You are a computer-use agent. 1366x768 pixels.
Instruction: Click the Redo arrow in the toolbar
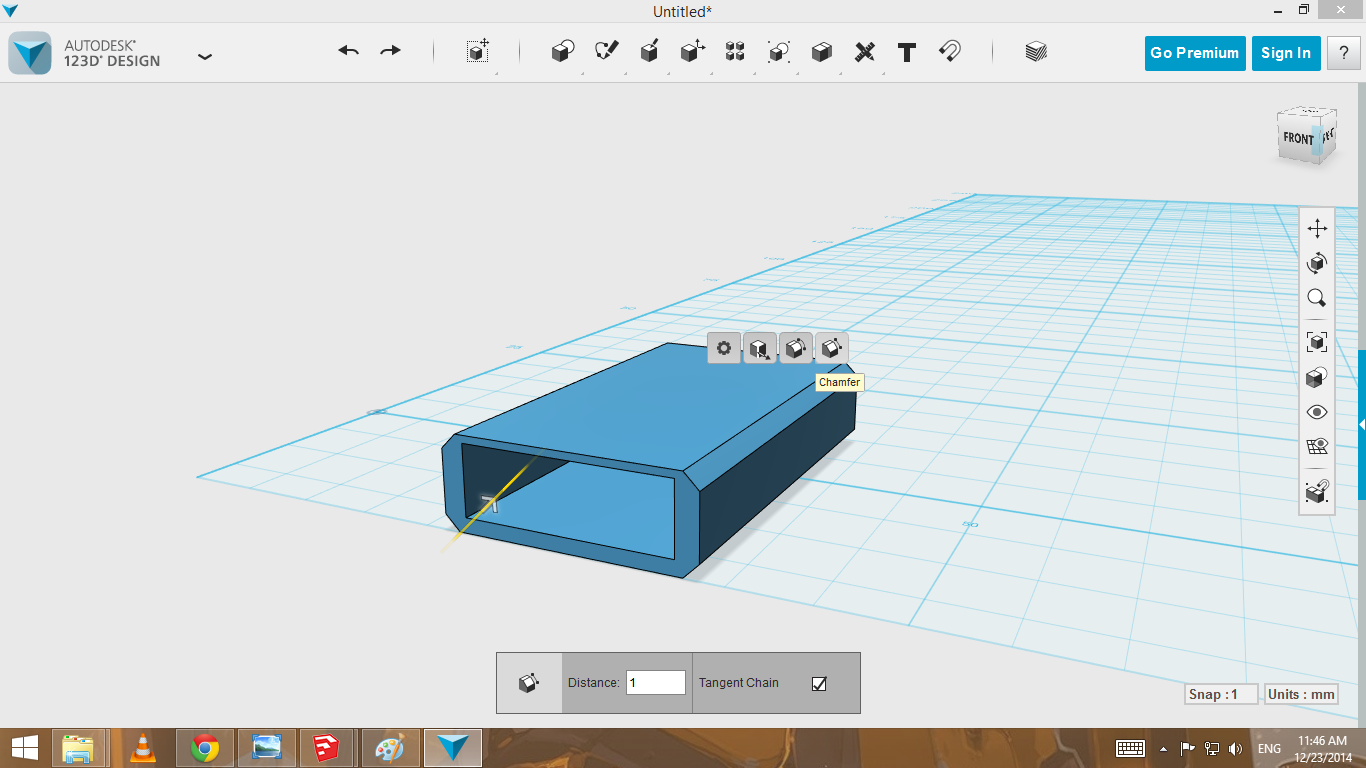pos(390,51)
